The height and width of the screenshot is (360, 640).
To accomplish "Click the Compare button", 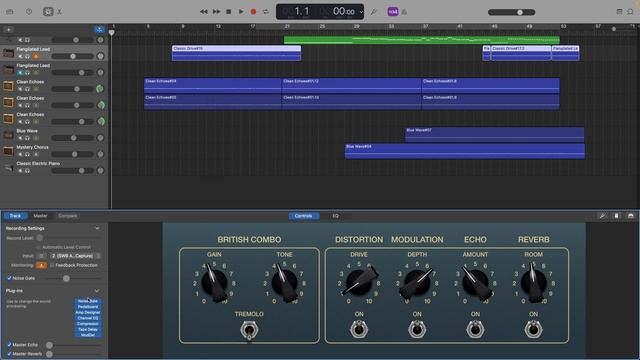I will [68, 216].
